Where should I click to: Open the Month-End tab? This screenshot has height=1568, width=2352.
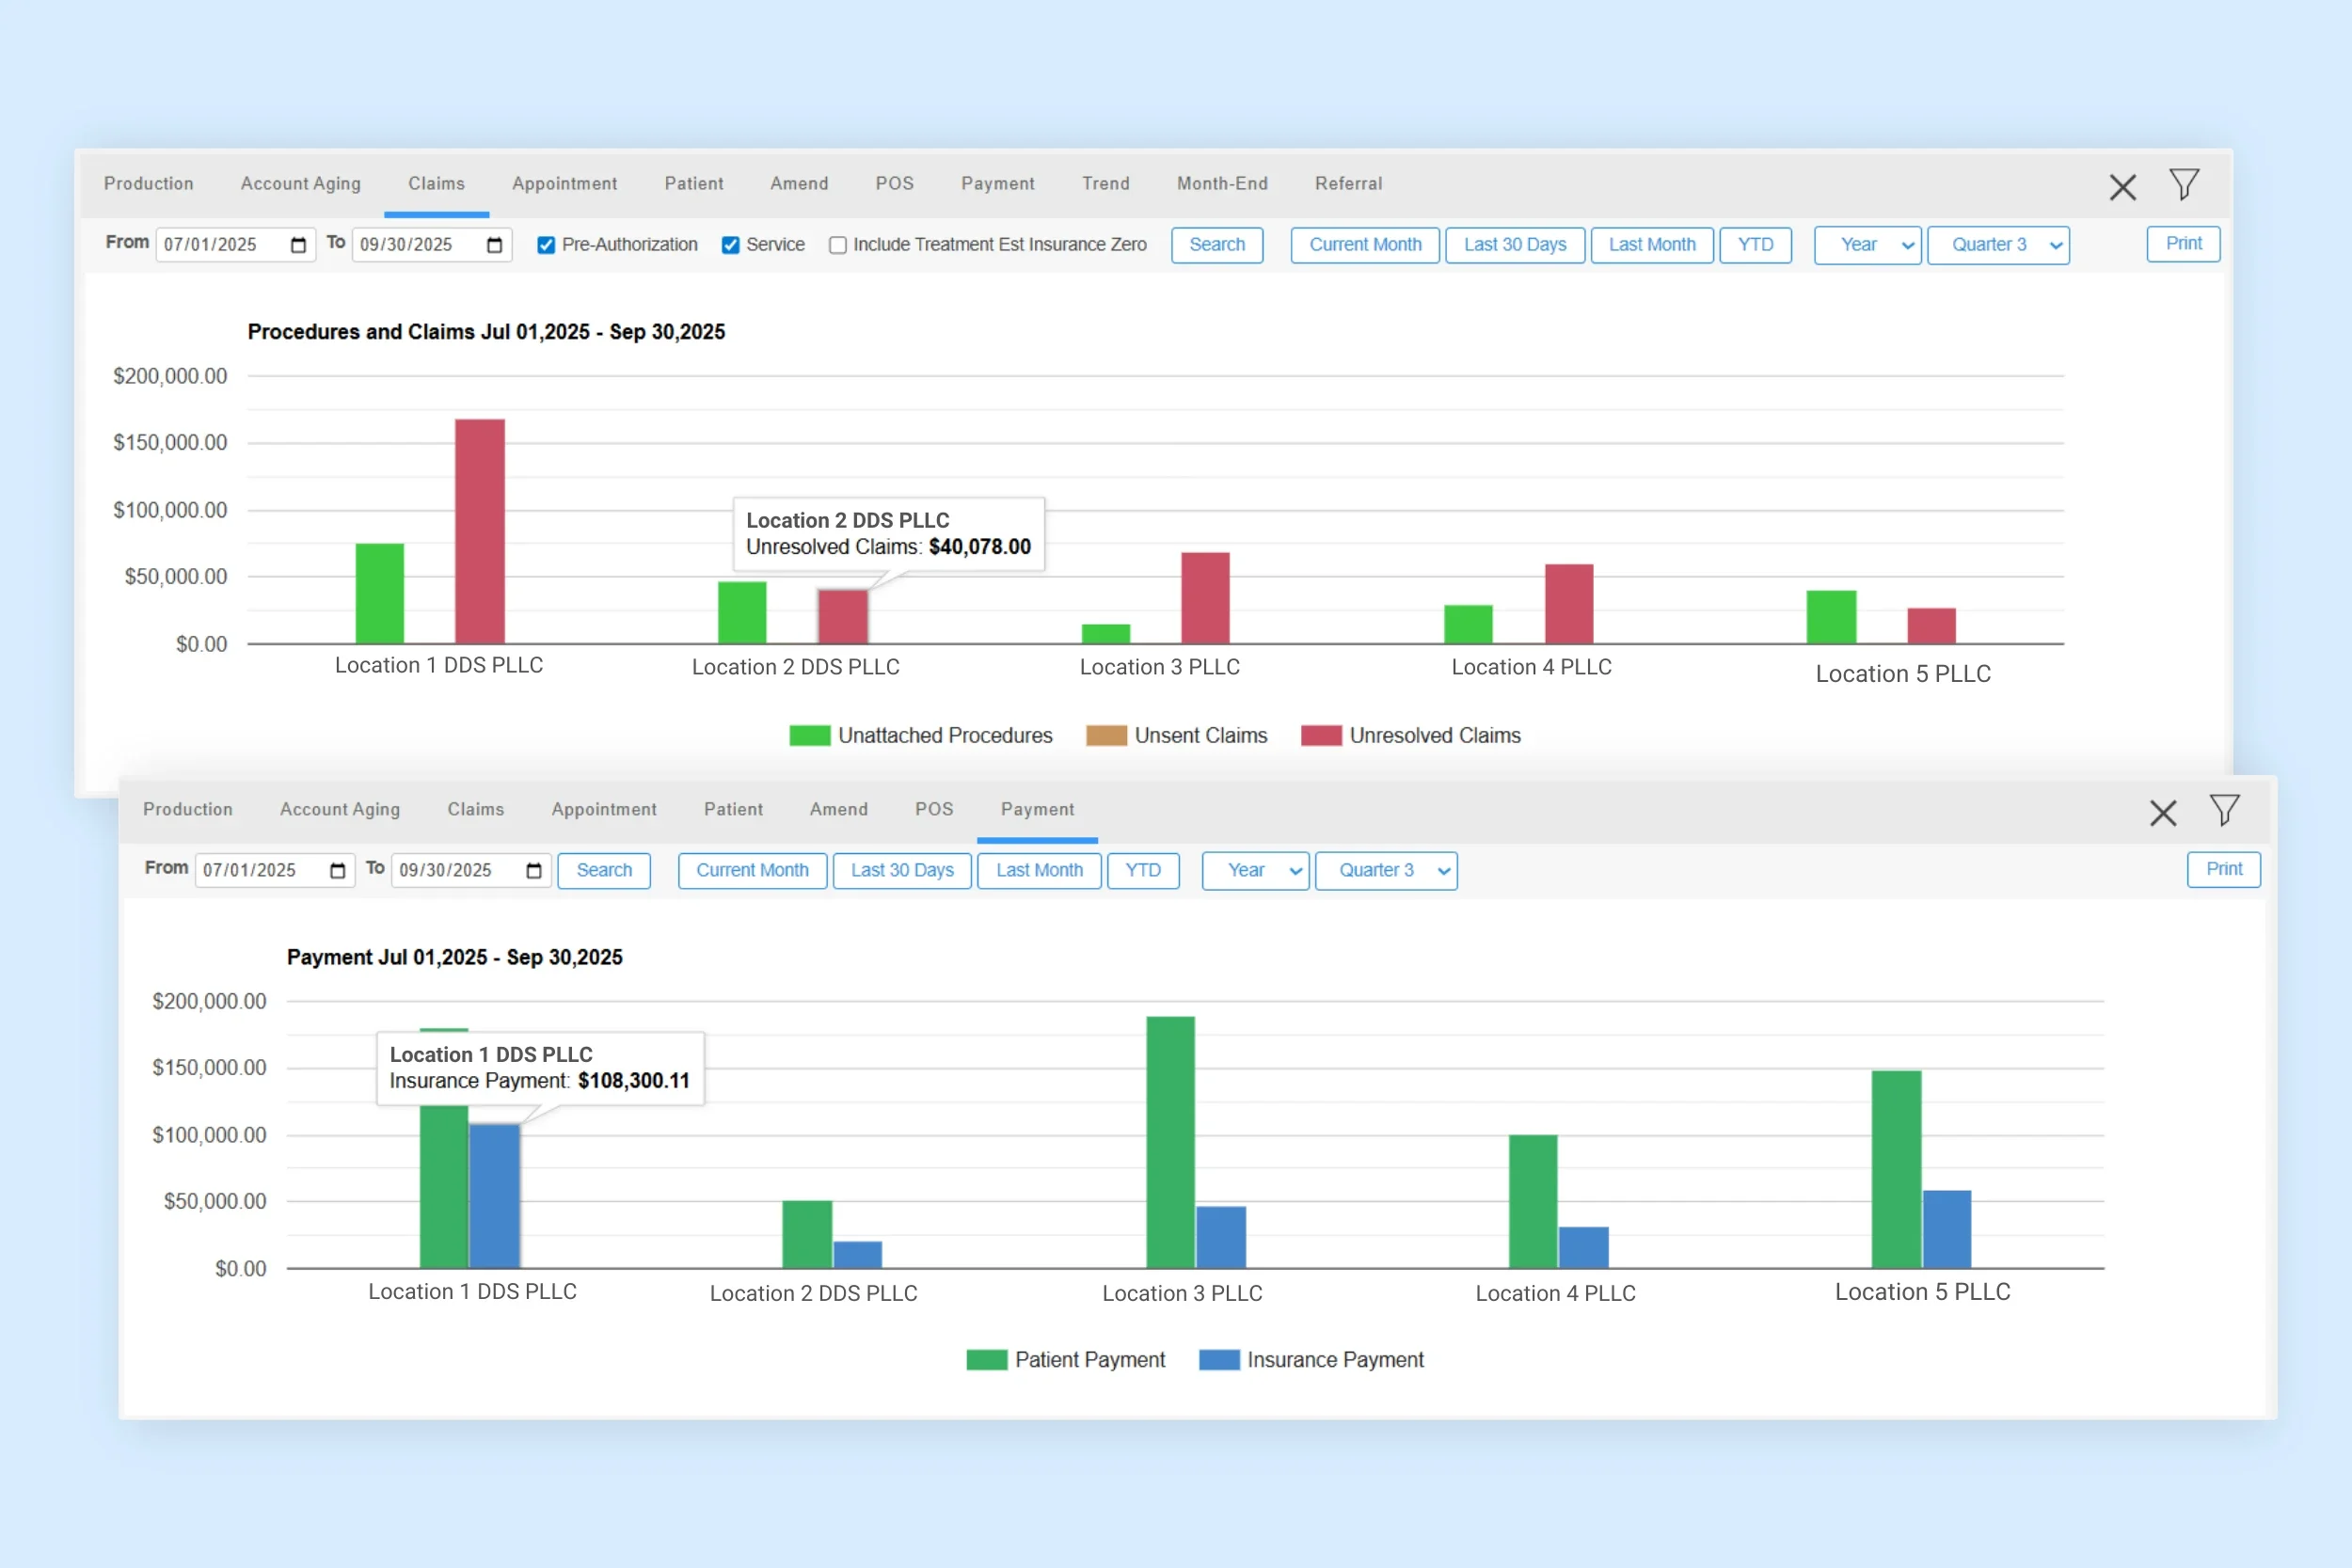coord(1221,184)
